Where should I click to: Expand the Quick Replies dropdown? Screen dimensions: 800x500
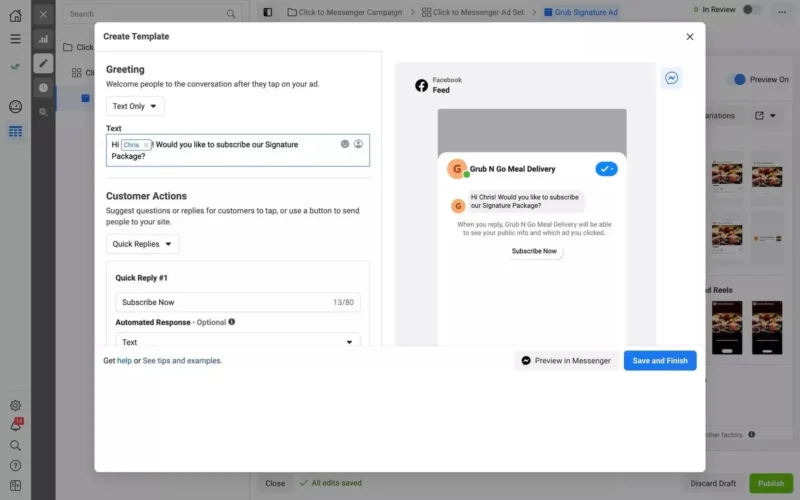pos(142,243)
